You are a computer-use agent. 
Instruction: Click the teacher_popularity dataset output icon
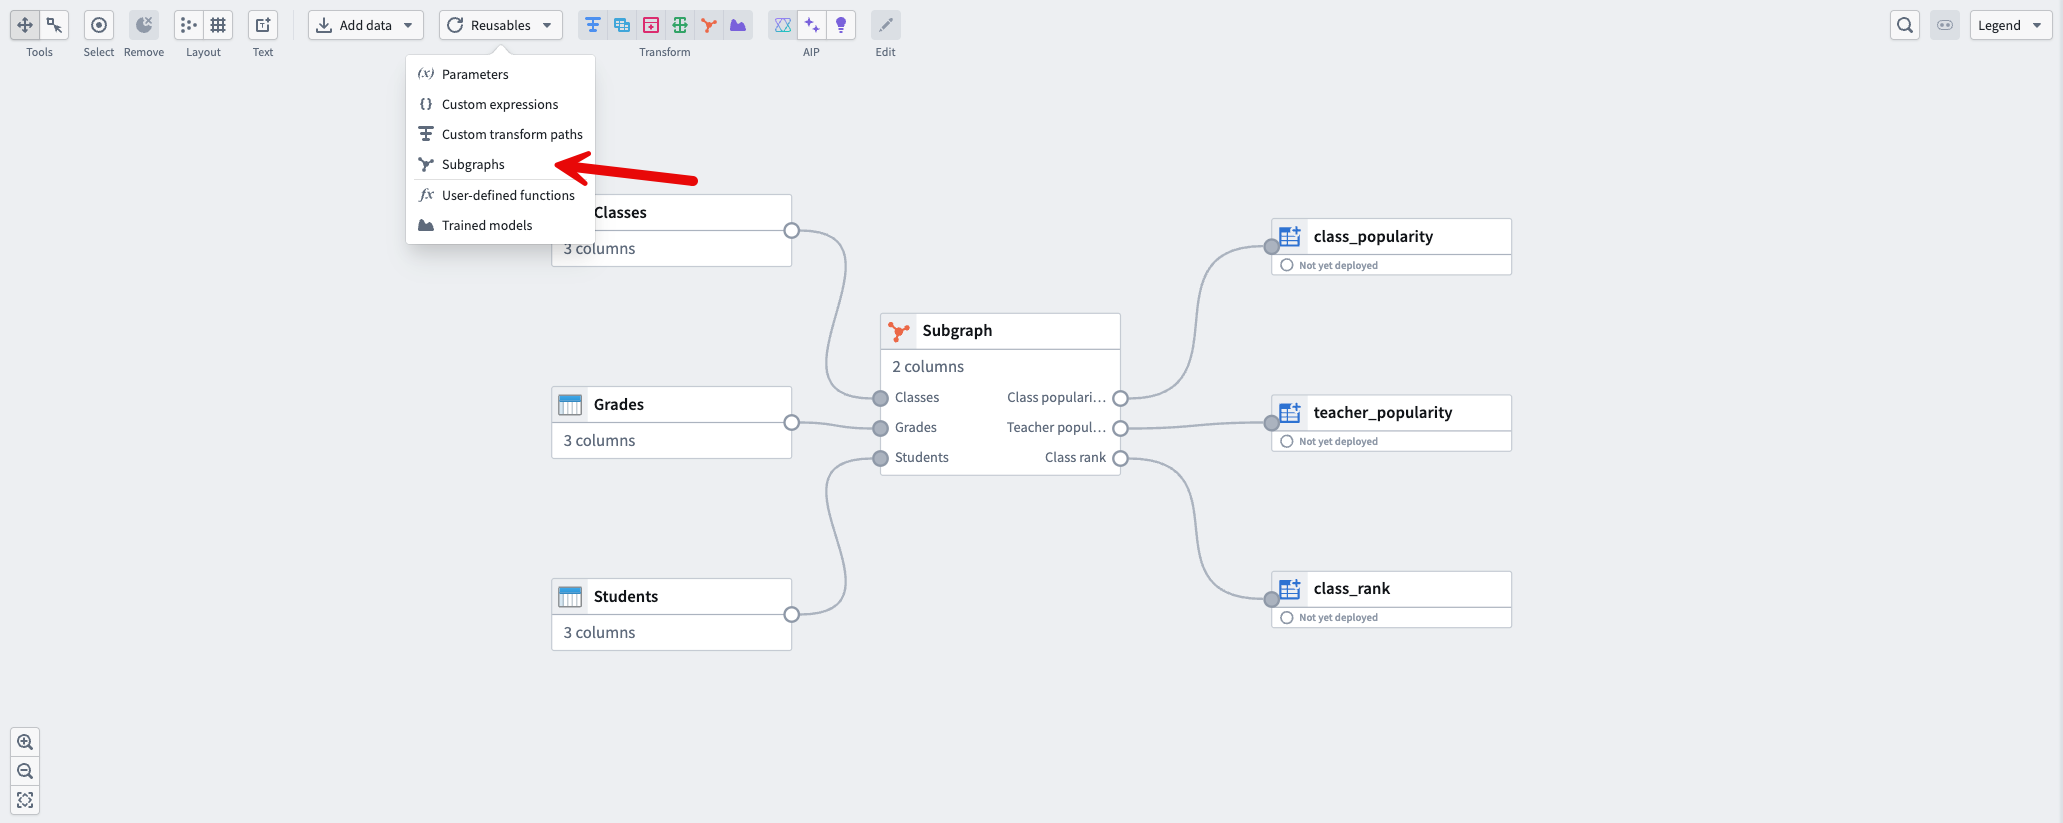pos(1290,412)
